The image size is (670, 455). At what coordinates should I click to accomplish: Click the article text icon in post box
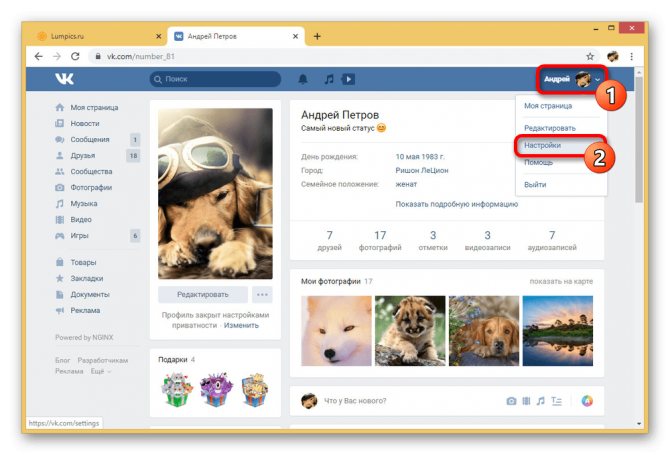pos(556,401)
